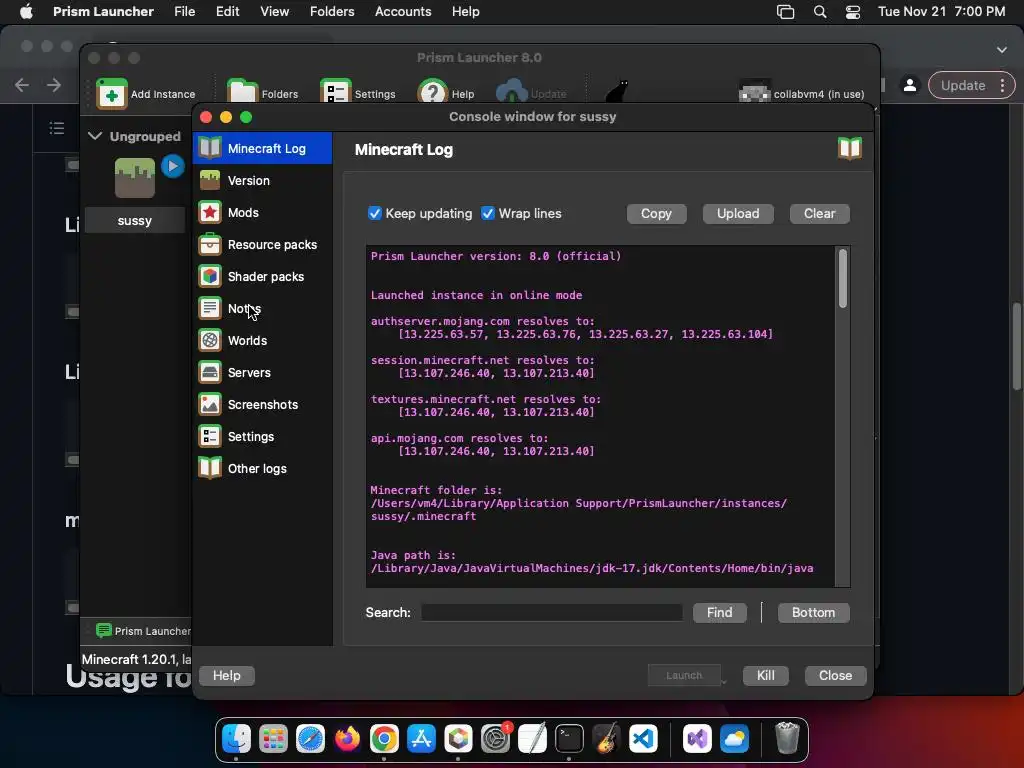Select Minecraft Log in sidebar
The image size is (1024, 768).
click(263, 148)
